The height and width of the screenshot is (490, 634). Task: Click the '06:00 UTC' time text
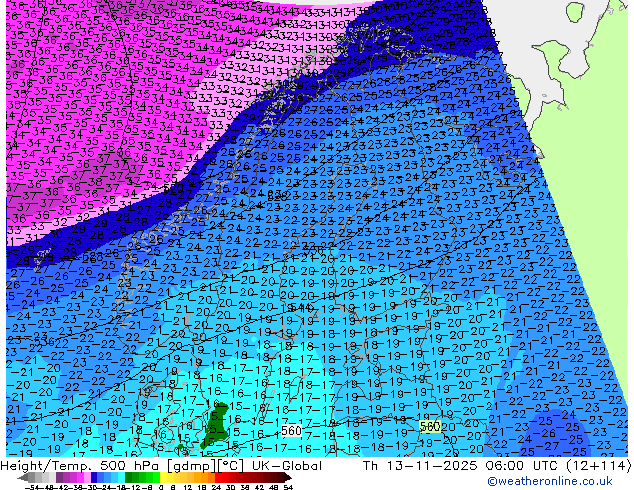tap(524, 466)
